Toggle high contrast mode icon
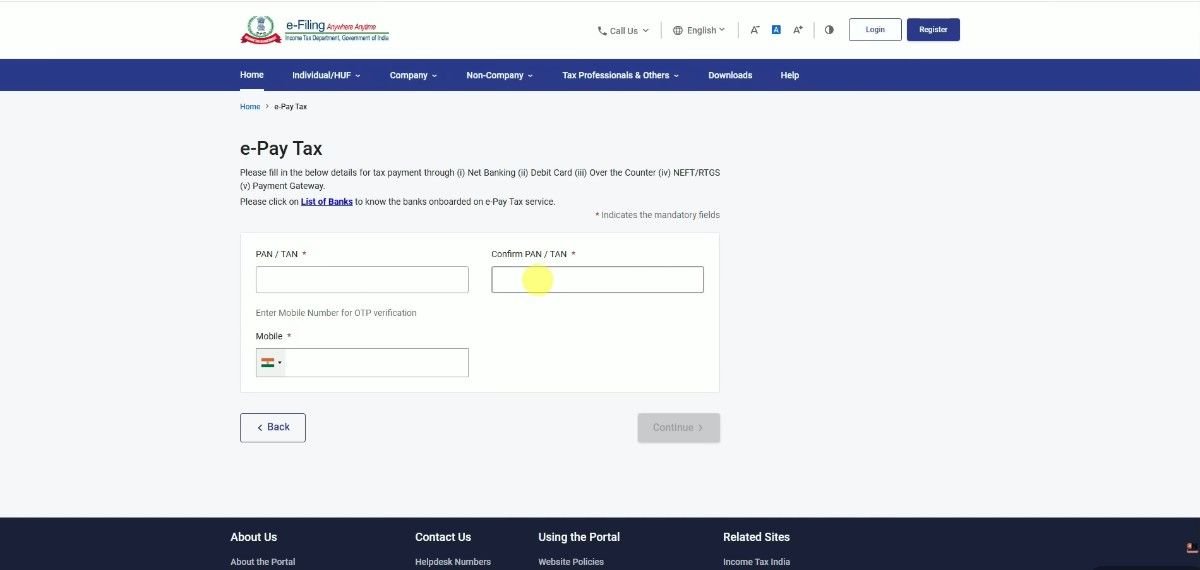 tap(829, 30)
